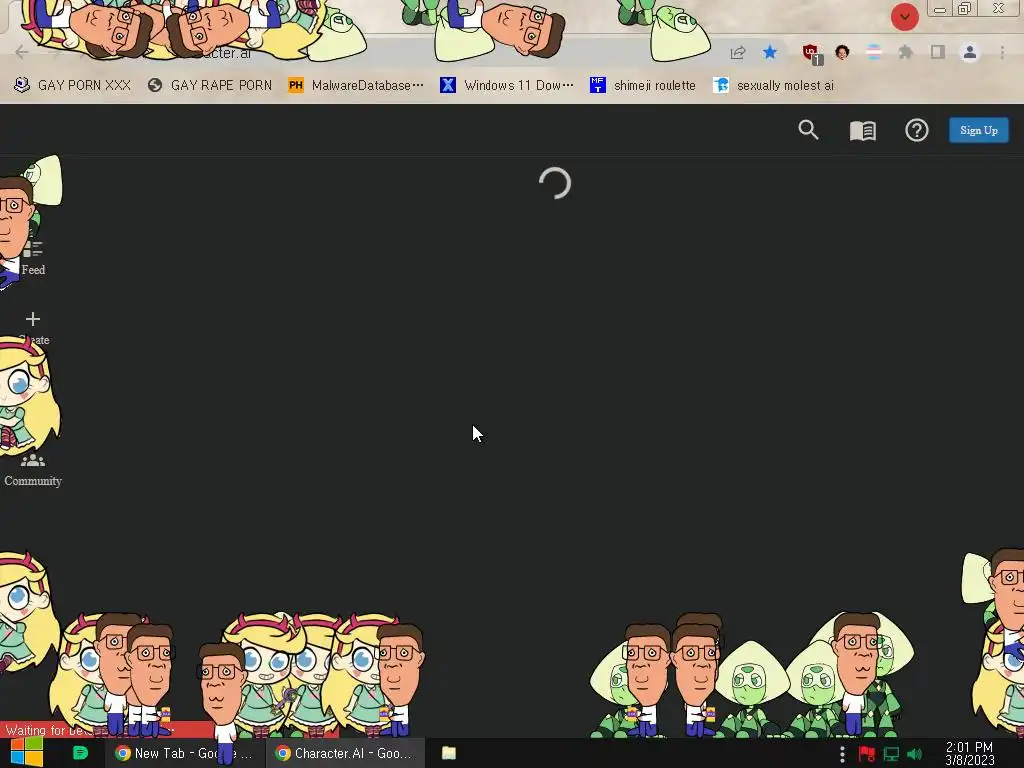This screenshot has width=1024, height=768.
Task: Open the Community sidebar item
Action: 33,471
